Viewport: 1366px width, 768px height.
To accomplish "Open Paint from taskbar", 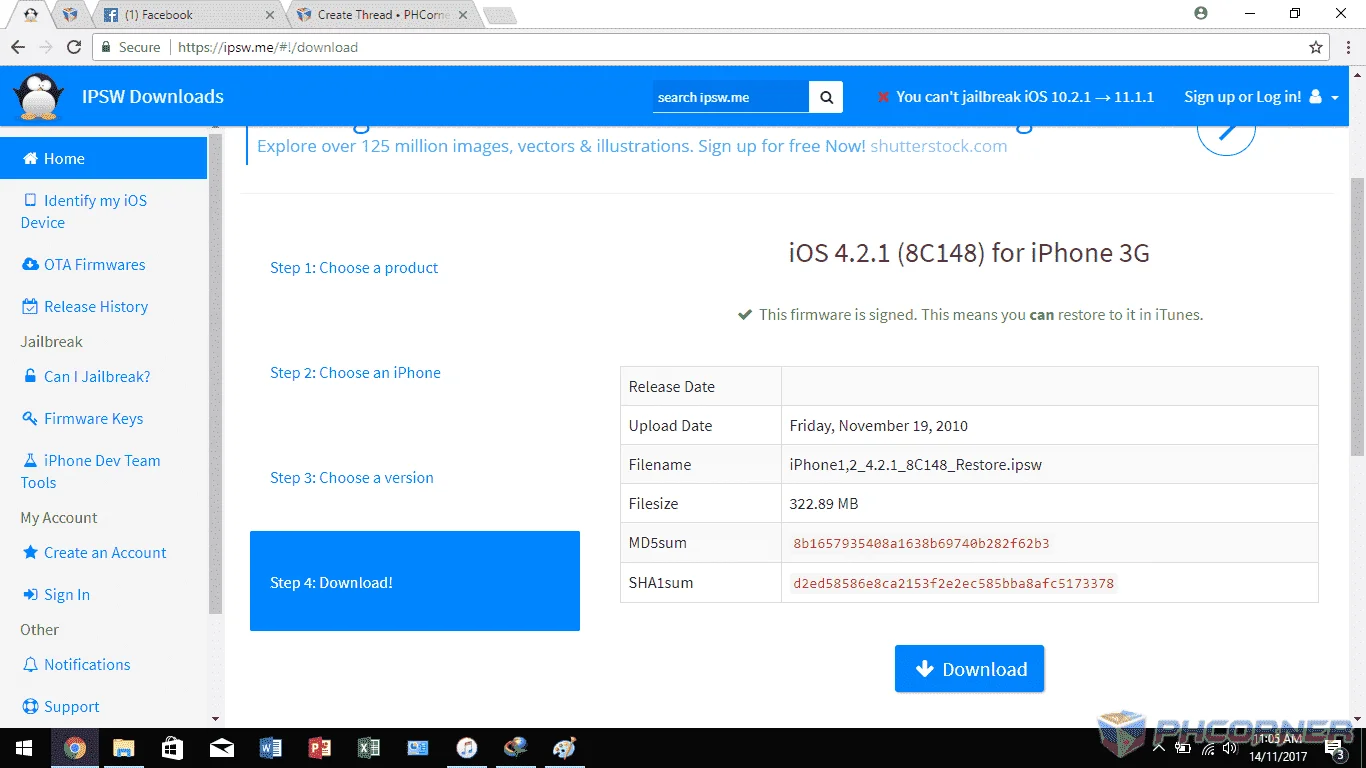I will 564,748.
